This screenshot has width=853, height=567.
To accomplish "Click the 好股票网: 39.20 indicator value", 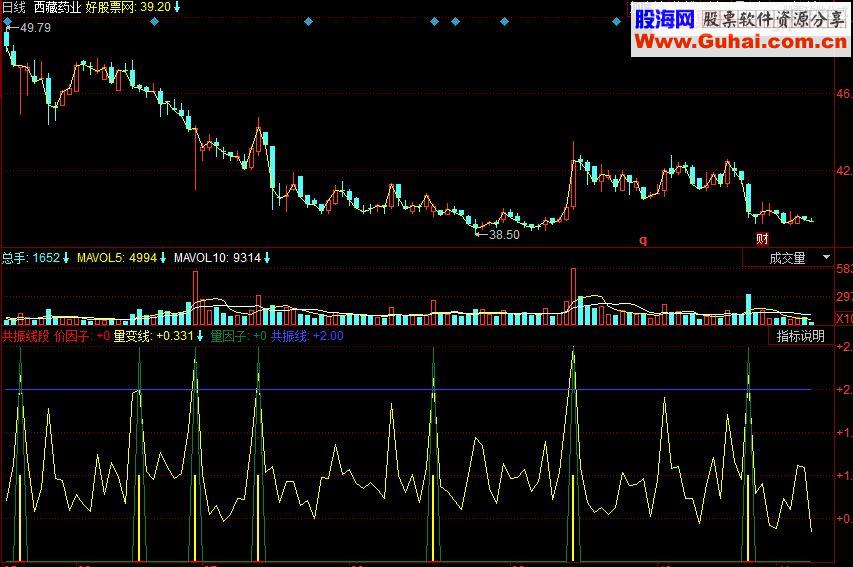I will tap(133, 7).
